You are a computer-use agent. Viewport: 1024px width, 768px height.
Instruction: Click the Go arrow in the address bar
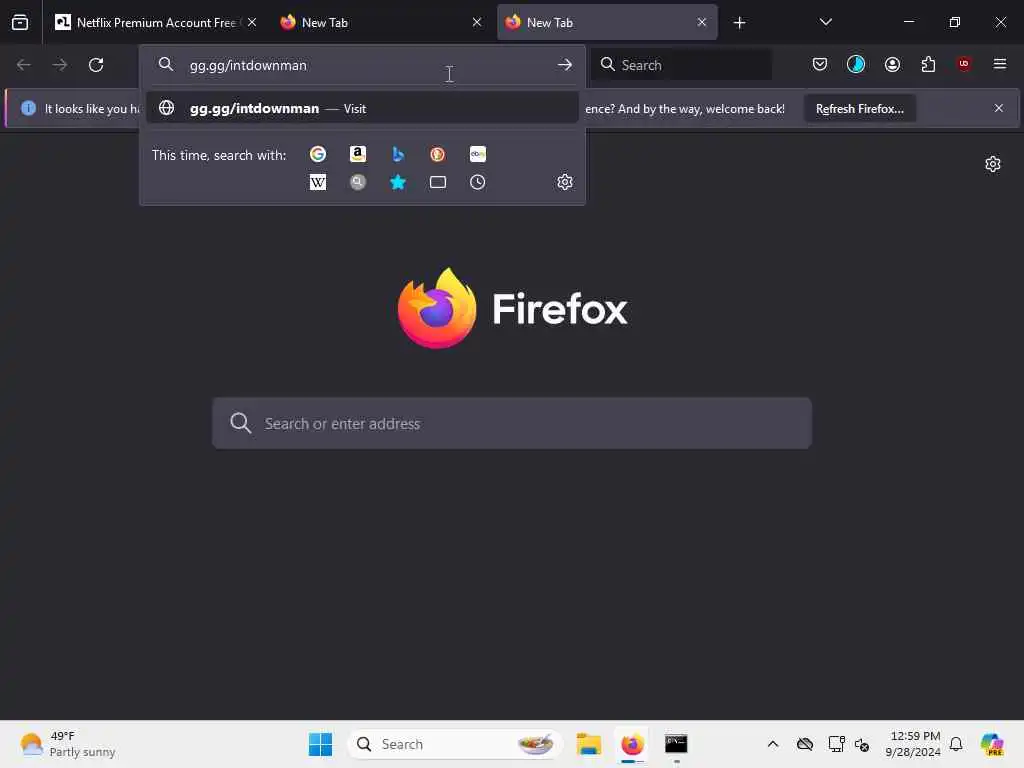[565, 65]
